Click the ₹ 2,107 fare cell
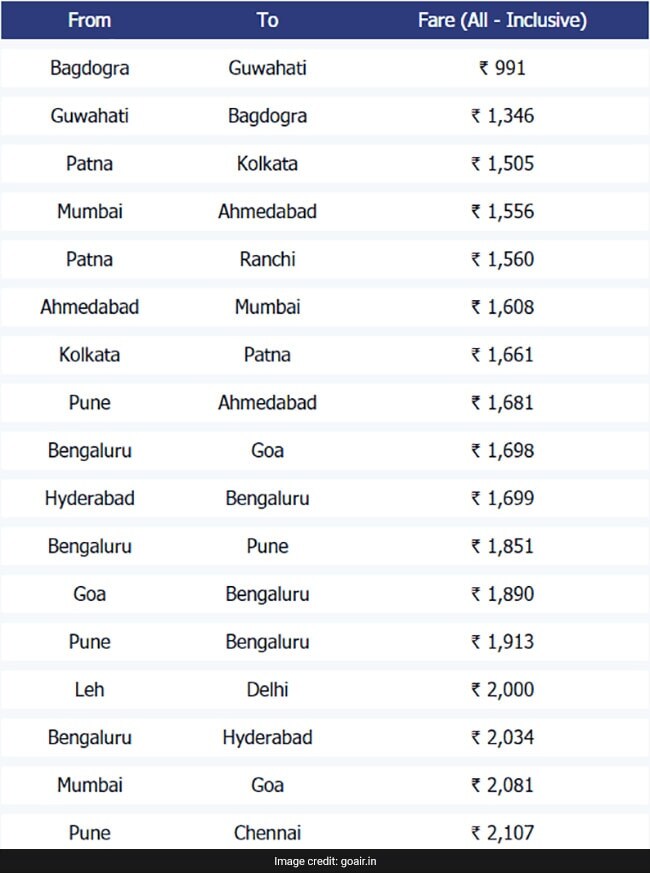650x873 pixels. (502, 833)
